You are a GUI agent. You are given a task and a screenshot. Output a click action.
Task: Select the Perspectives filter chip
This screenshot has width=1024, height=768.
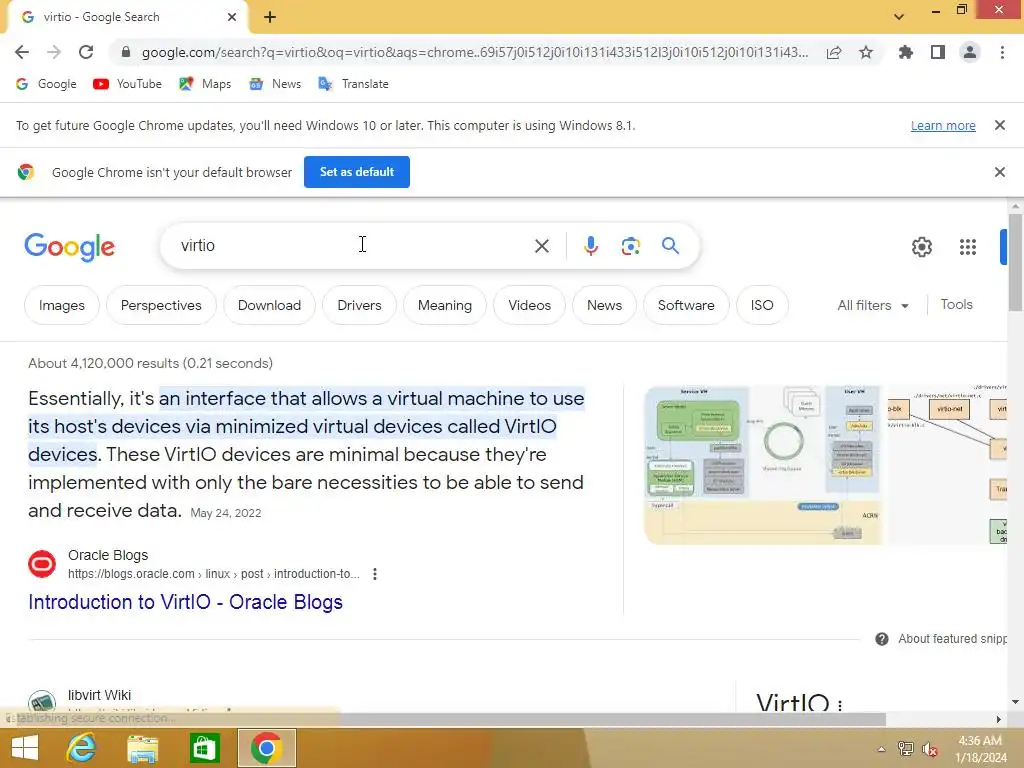tap(161, 305)
